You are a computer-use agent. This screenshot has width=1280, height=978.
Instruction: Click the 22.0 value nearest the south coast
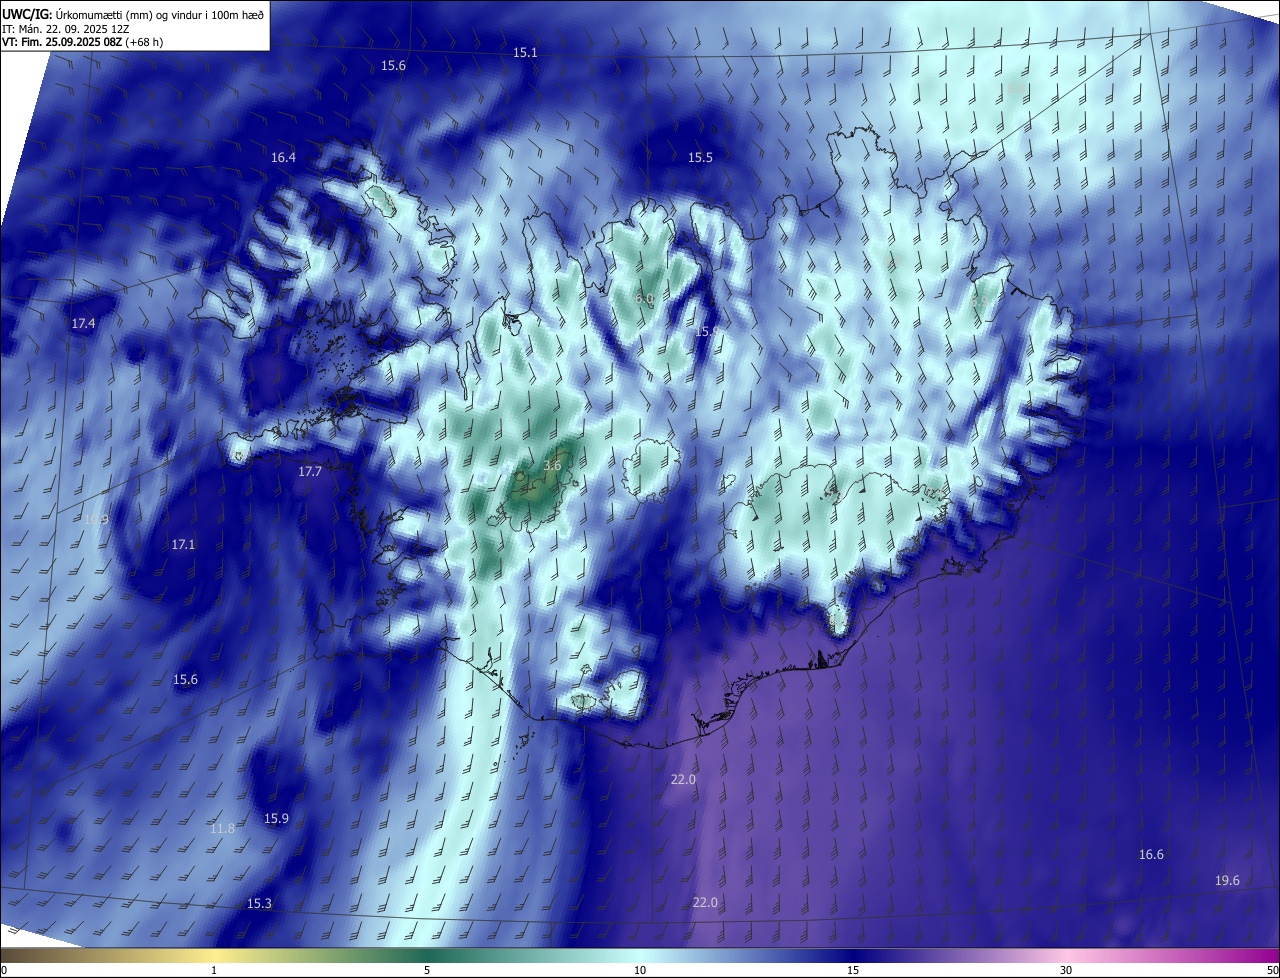[683, 780]
